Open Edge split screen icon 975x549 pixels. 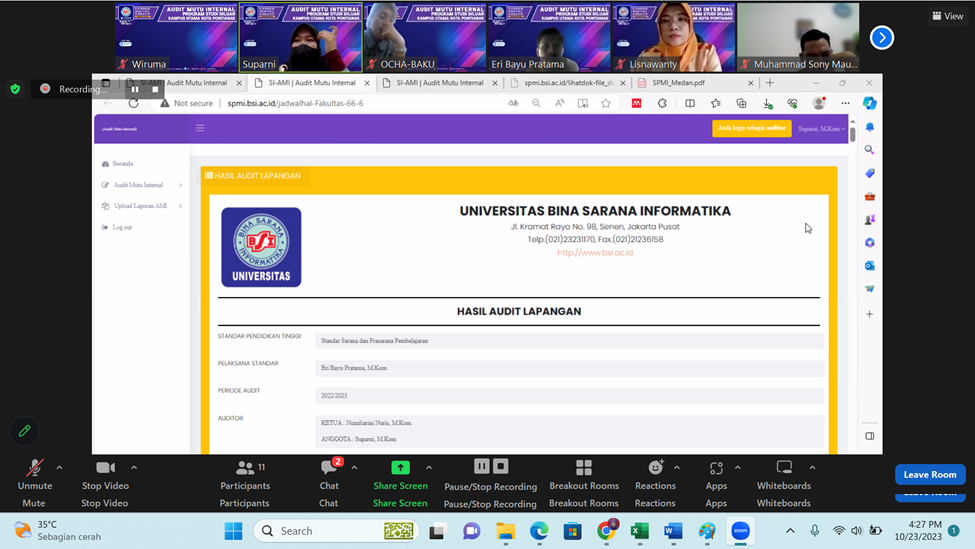tap(690, 103)
